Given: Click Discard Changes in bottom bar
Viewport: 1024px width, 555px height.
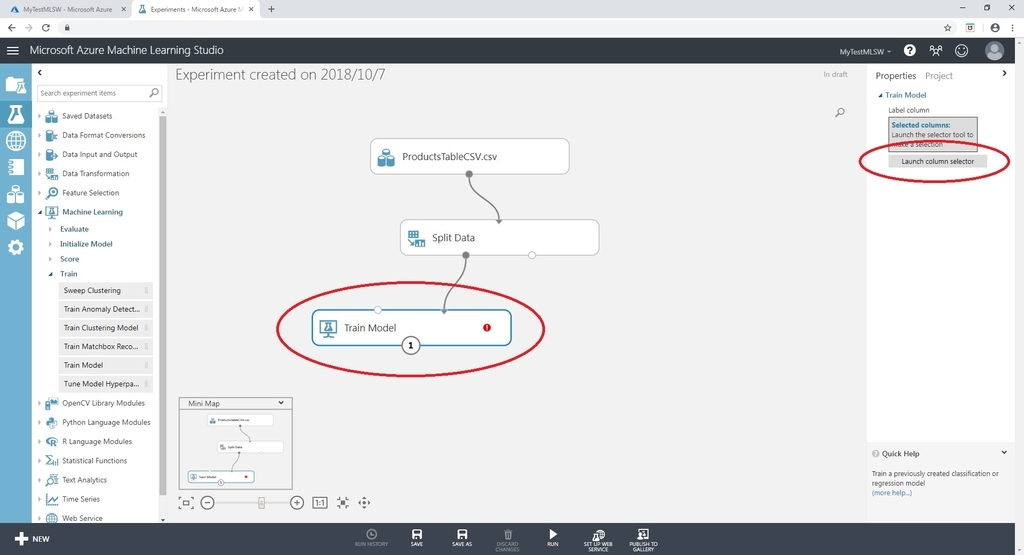Looking at the screenshot, I should [507, 539].
